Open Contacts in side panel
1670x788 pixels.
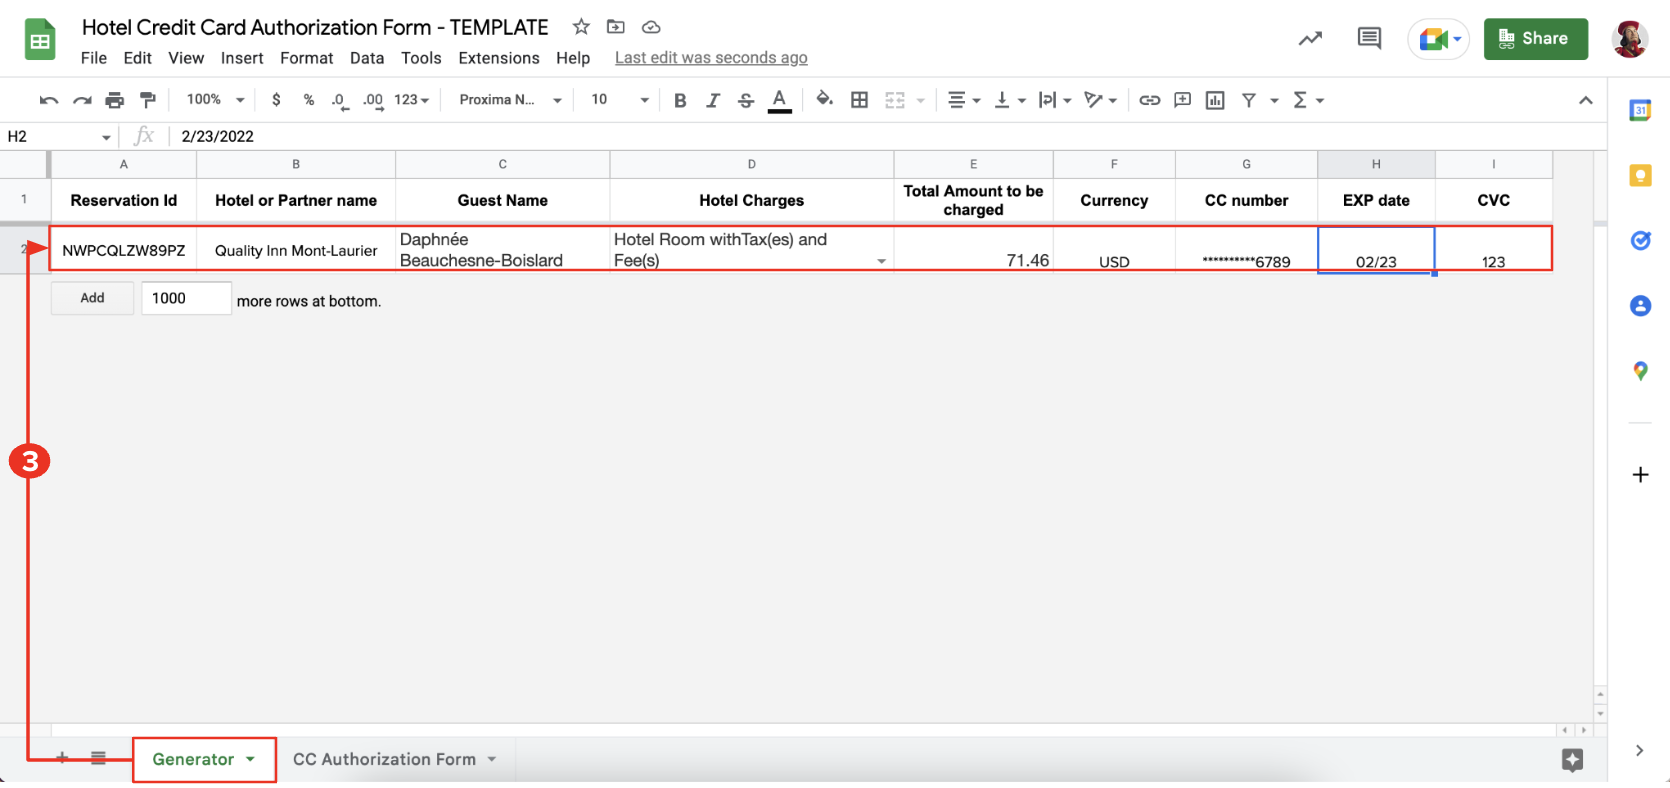(1640, 306)
